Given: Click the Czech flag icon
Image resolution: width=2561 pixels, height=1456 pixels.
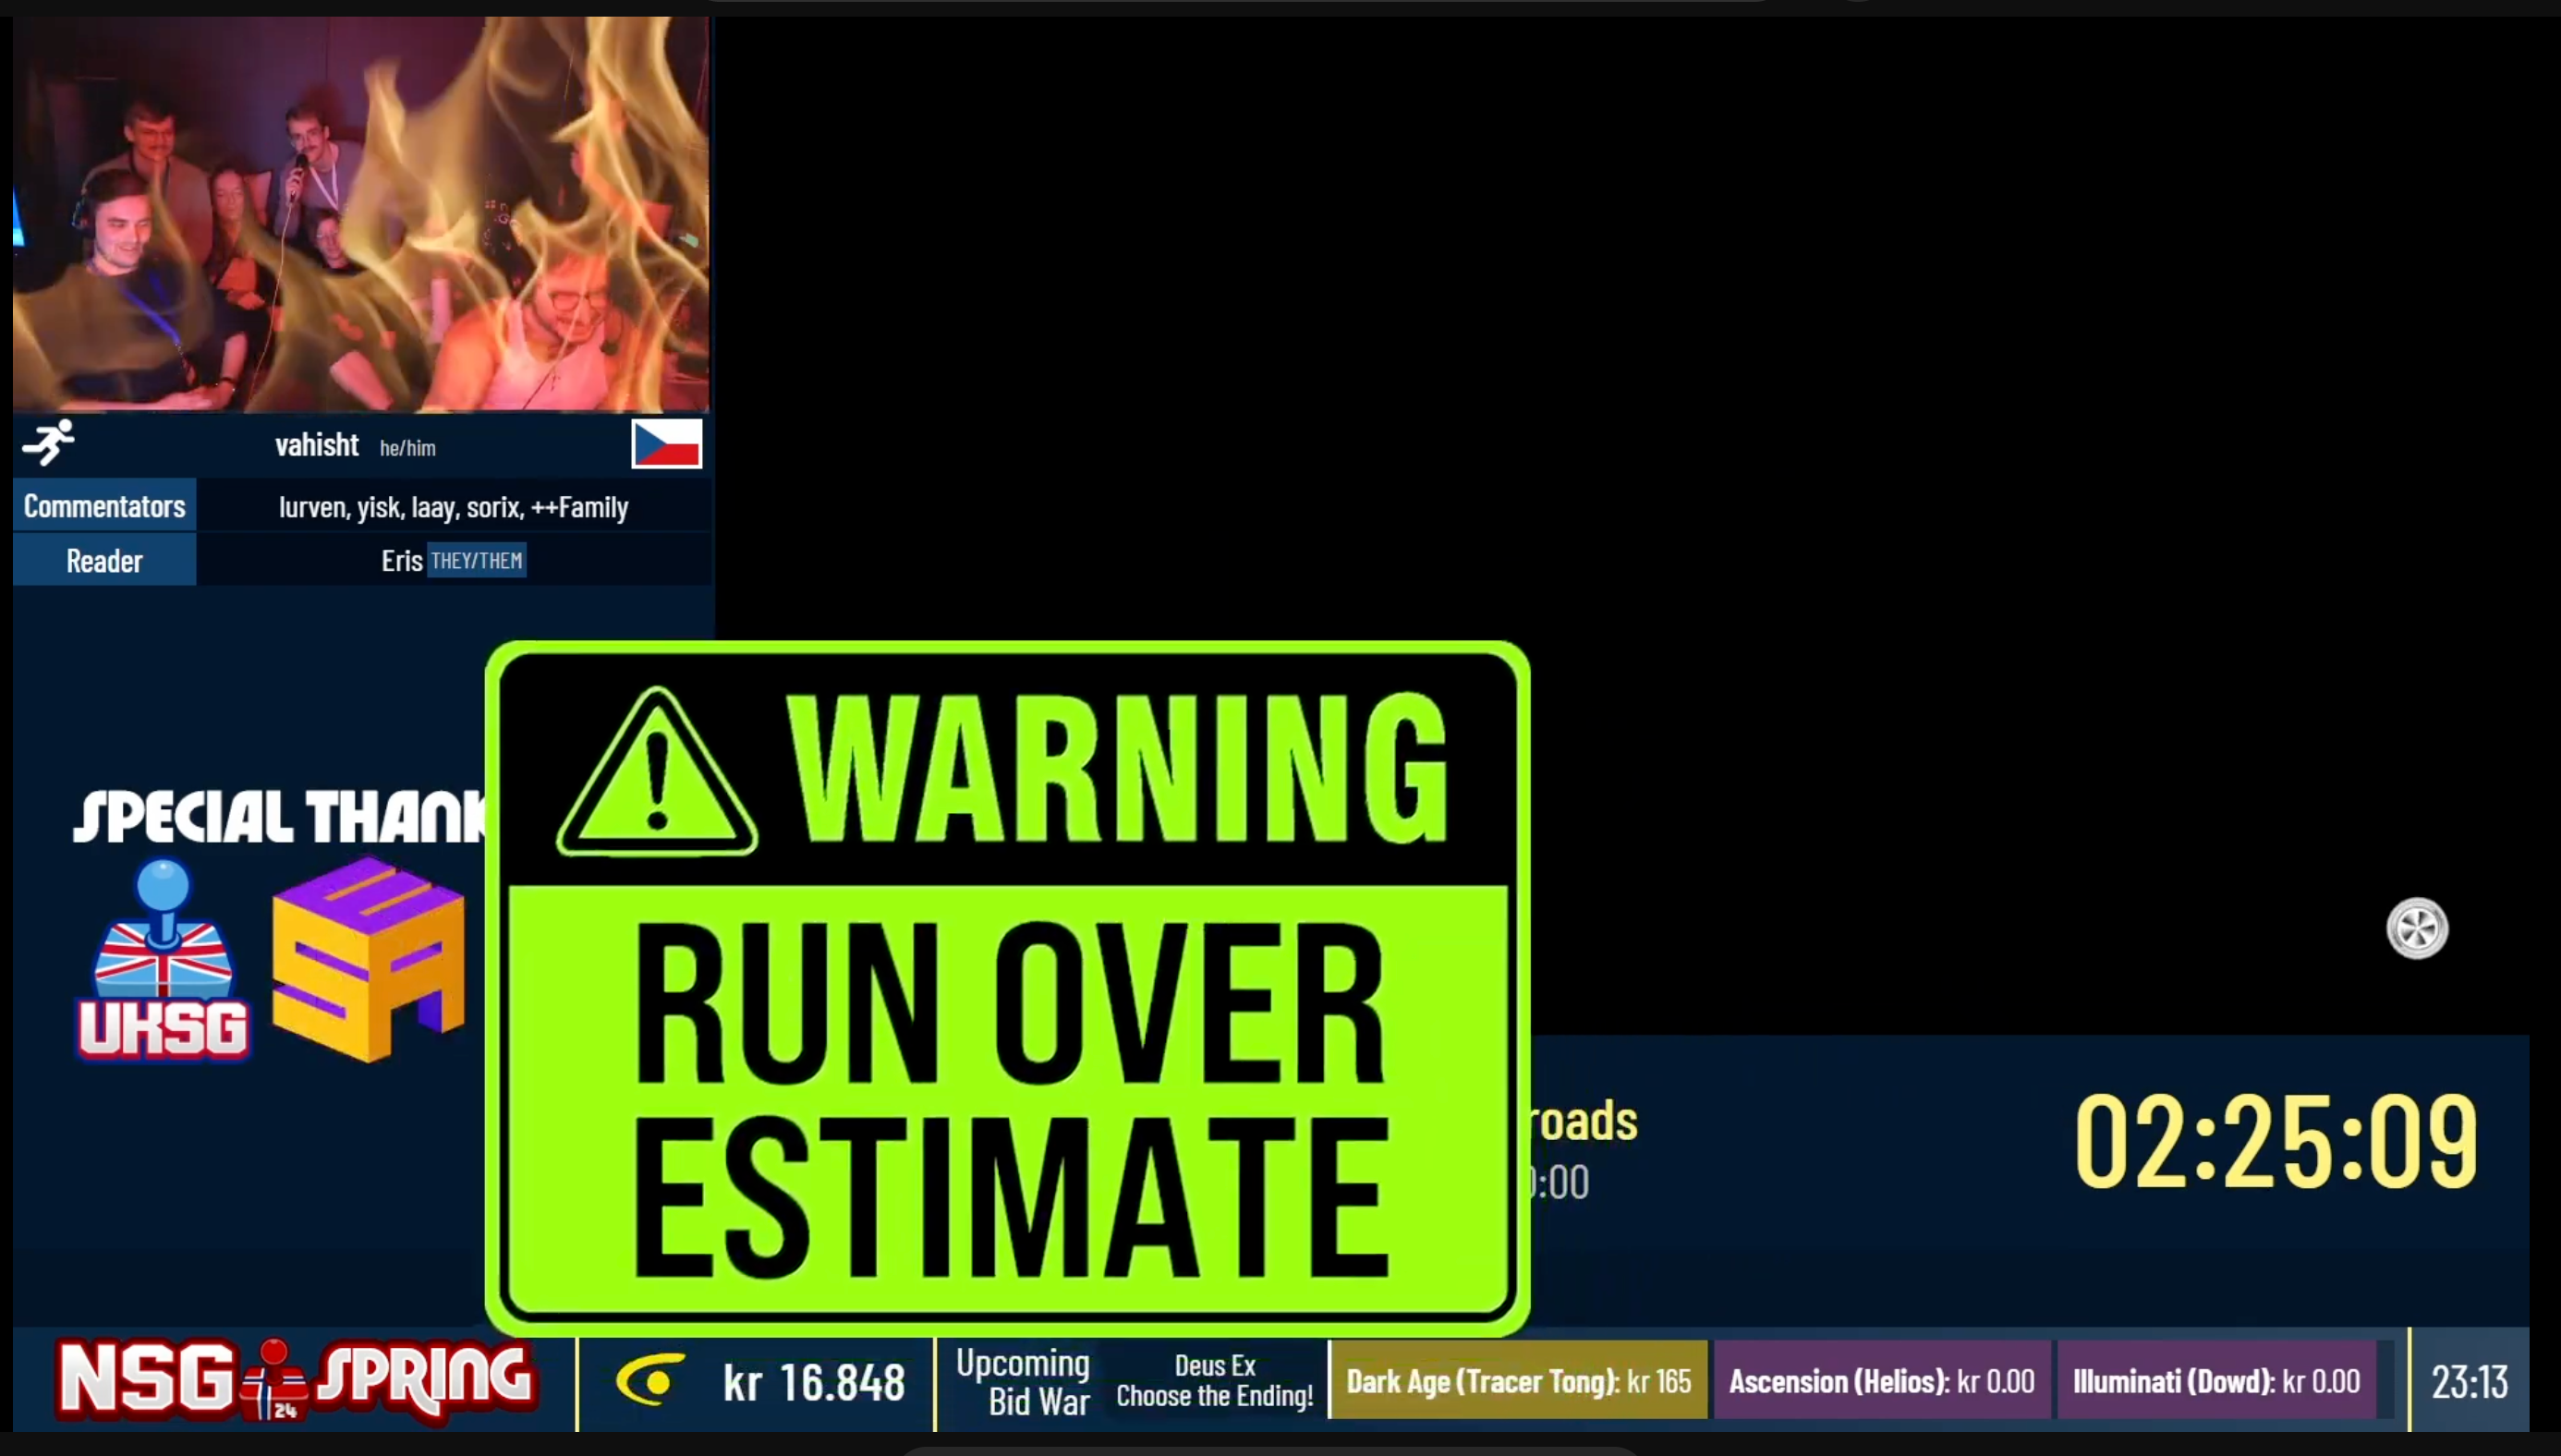Looking at the screenshot, I should point(666,444).
